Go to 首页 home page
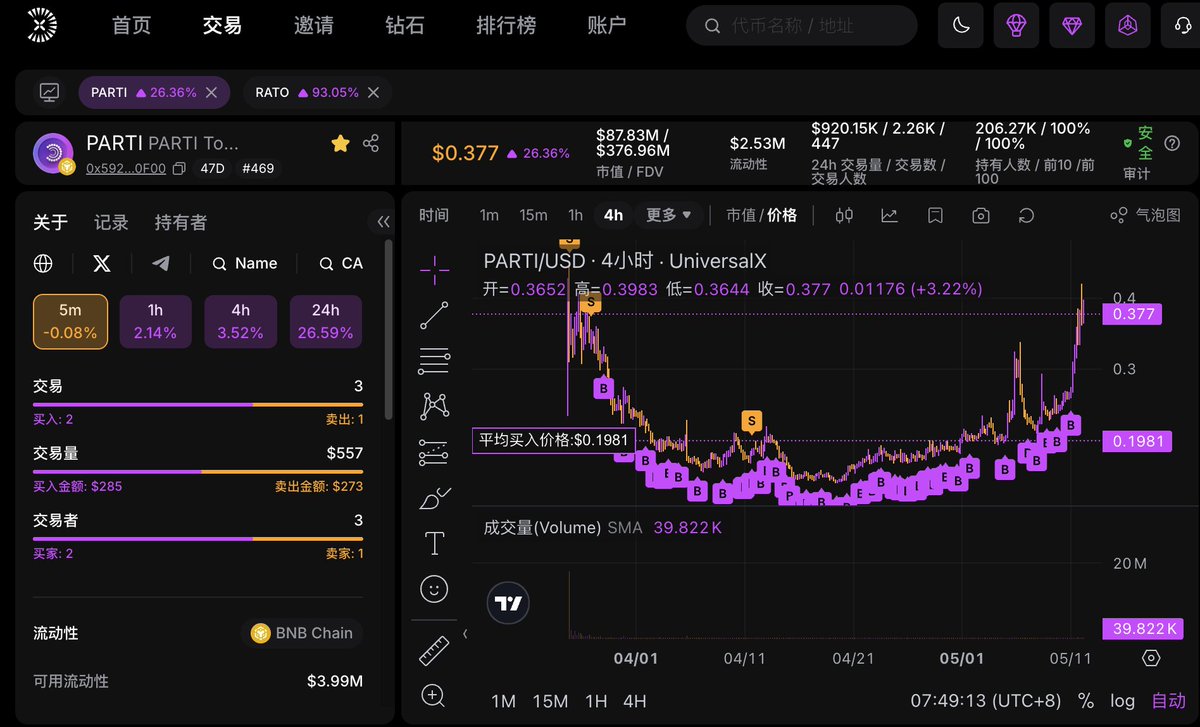 [x=131, y=25]
